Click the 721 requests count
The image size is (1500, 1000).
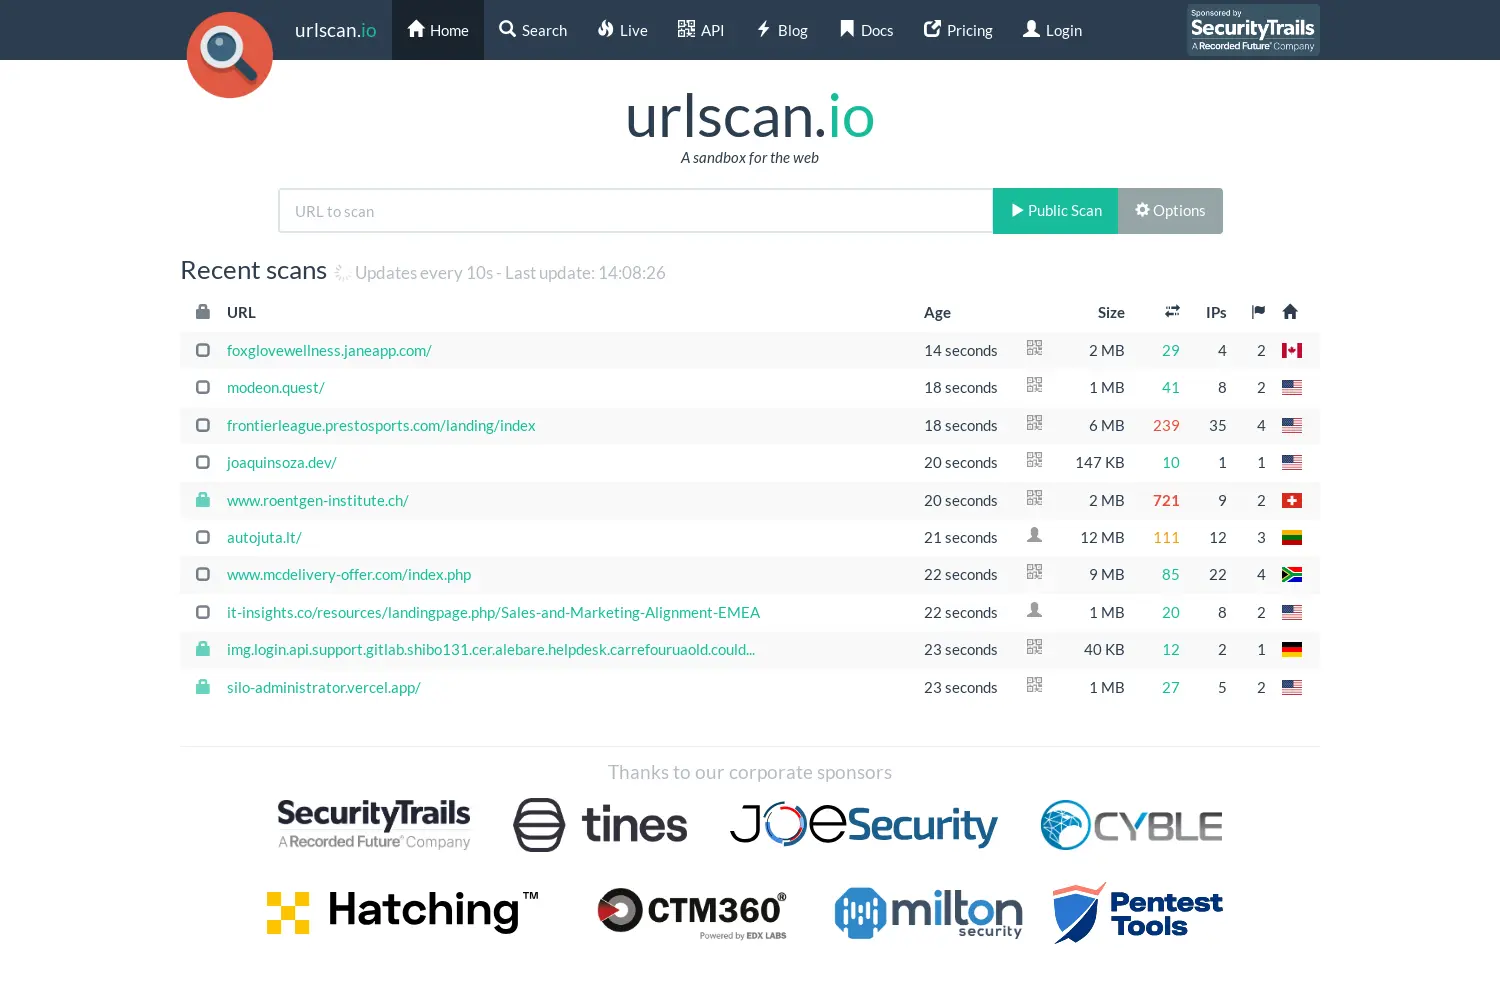tap(1166, 500)
